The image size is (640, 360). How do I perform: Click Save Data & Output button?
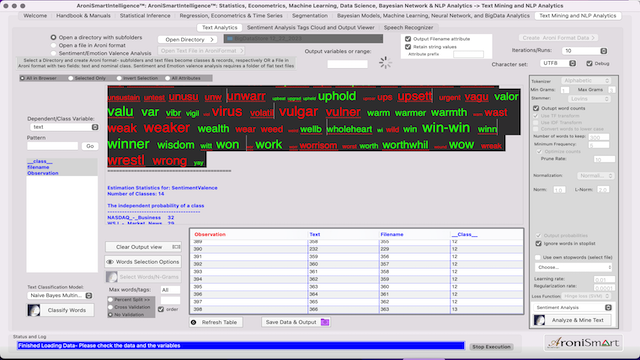[296, 322]
